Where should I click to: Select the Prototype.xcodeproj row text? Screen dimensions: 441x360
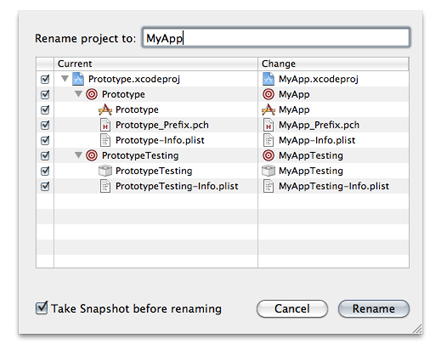pyautogui.click(x=134, y=79)
